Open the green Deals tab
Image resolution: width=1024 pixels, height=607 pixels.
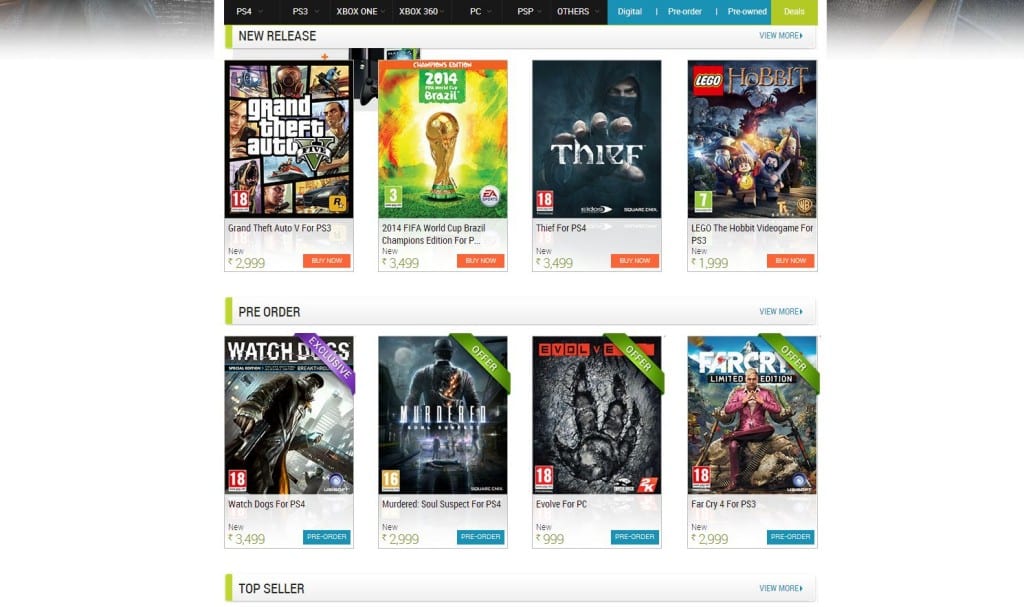[794, 12]
